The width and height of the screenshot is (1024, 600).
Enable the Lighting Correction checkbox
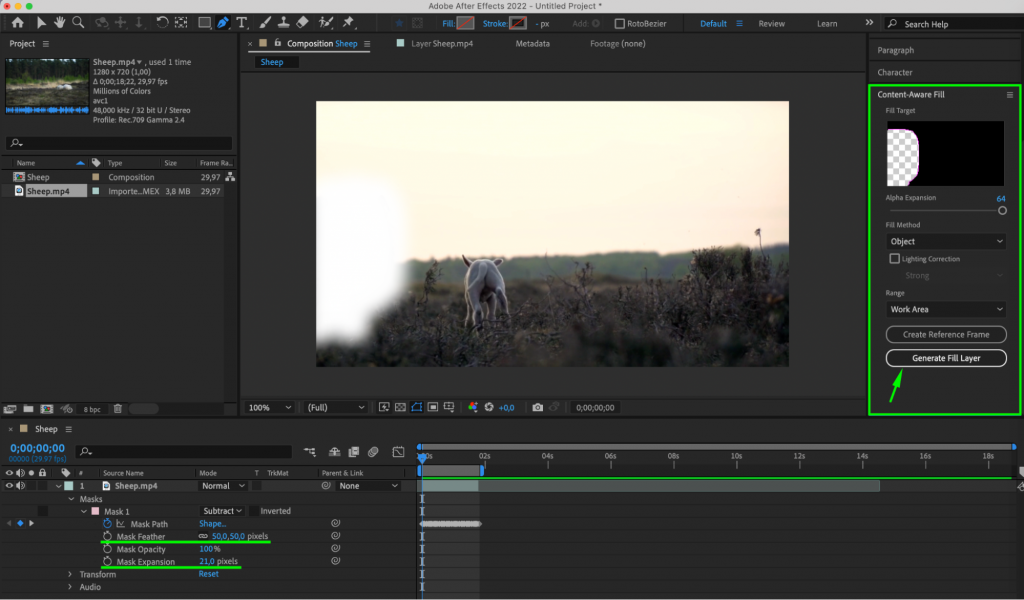895,258
